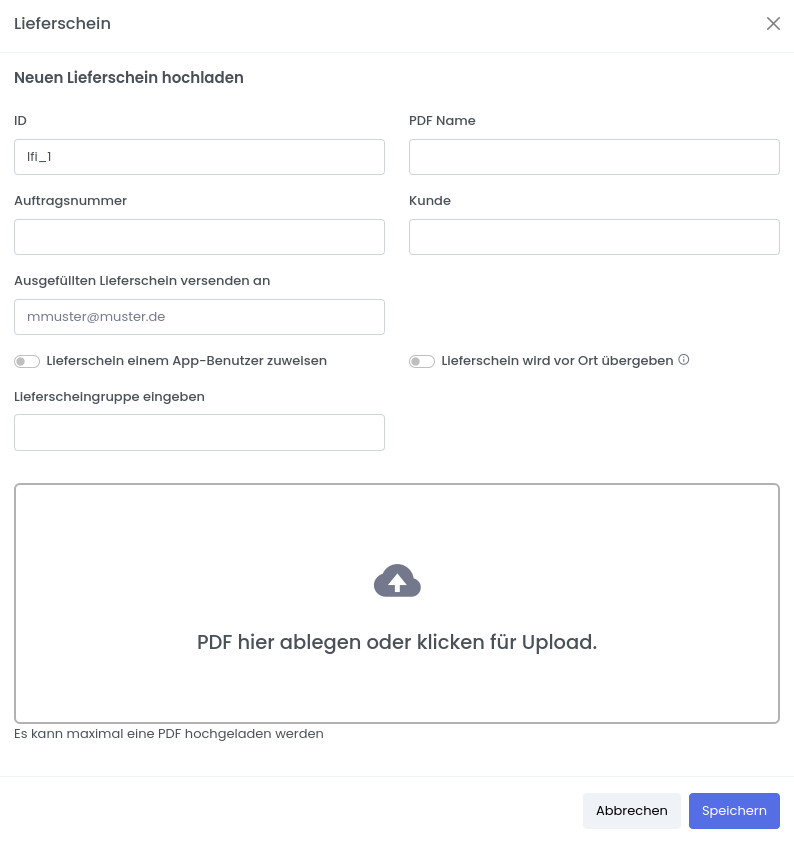Click the 'Lieferschein wird vor Ort übergeben' label text
The height and width of the screenshot is (841, 794).
pyautogui.click(x=557, y=360)
